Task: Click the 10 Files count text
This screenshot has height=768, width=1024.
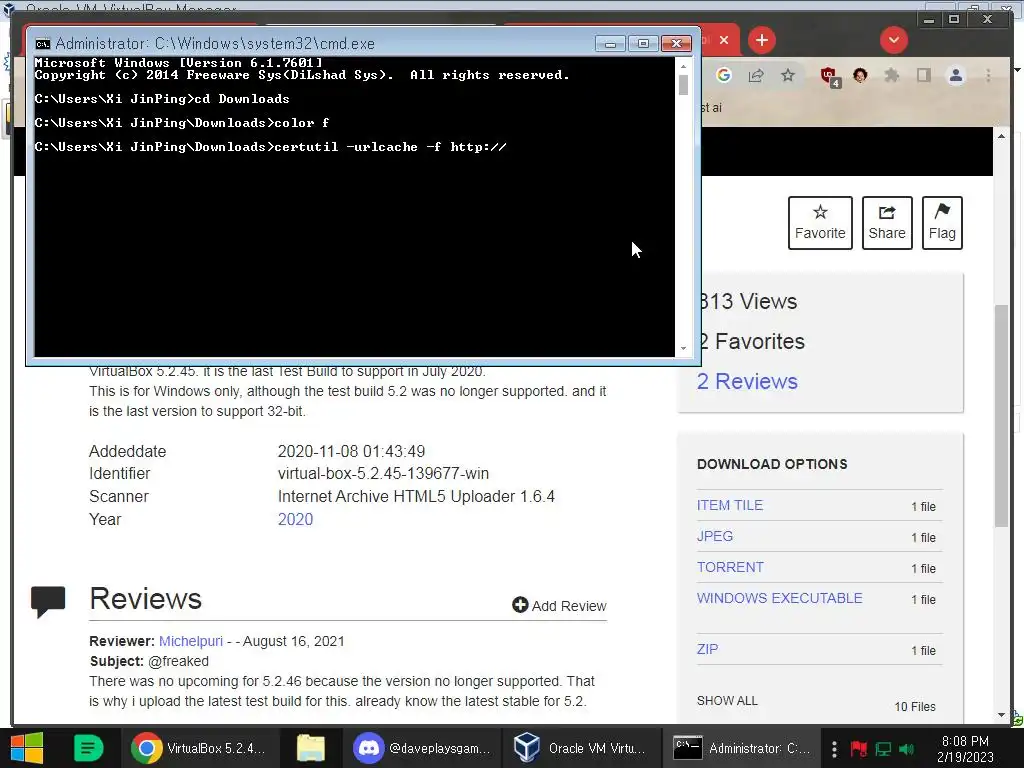Action: (x=915, y=707)
